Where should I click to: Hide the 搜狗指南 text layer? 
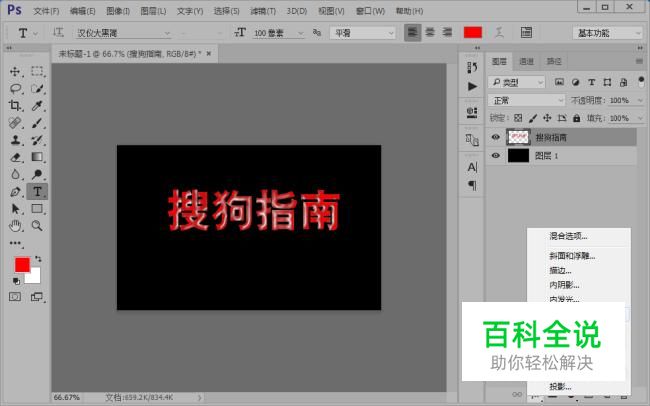coord(495,137)
